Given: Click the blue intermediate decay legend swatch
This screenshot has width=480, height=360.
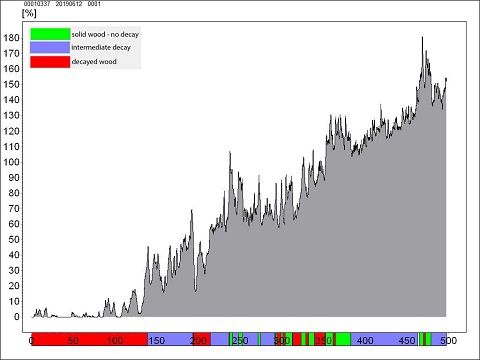Looking at the screenshot, I should coord(50,48).
